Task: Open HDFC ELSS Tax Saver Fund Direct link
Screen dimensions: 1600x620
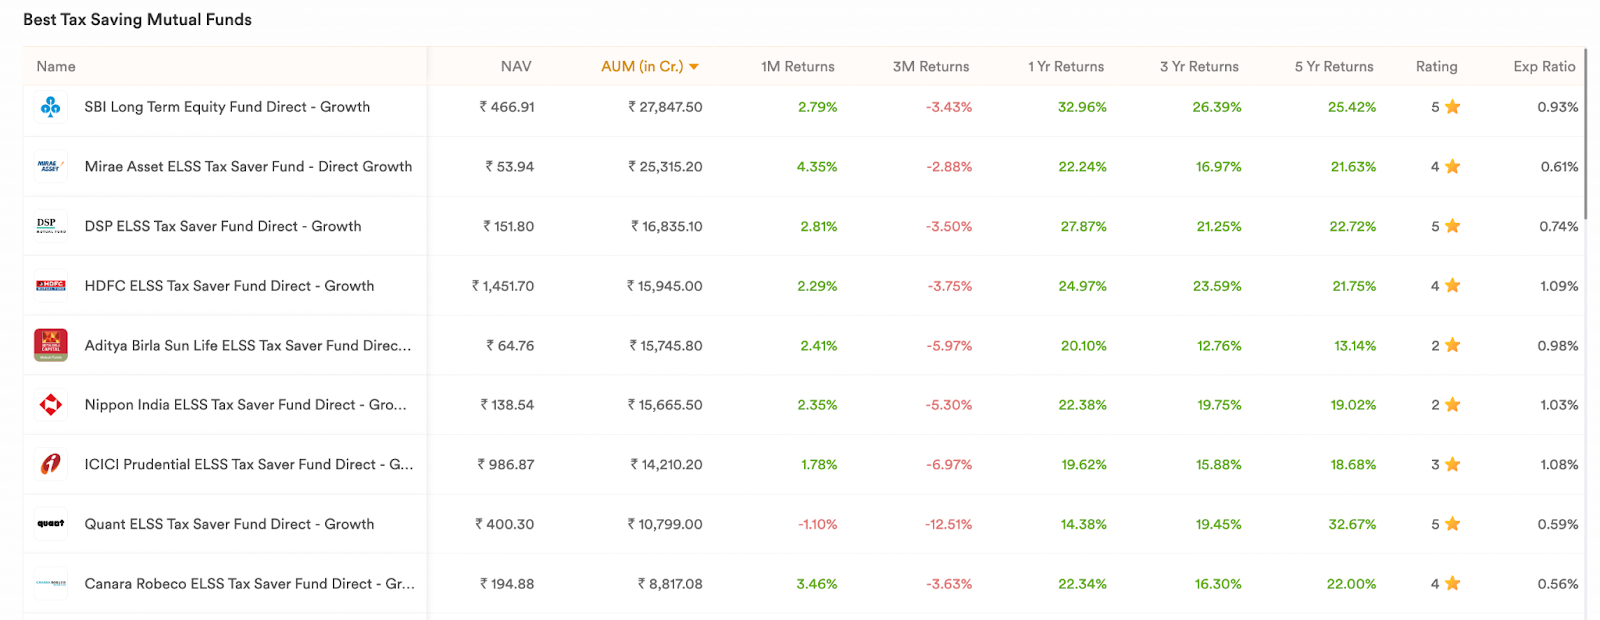Action: [229, 286]
